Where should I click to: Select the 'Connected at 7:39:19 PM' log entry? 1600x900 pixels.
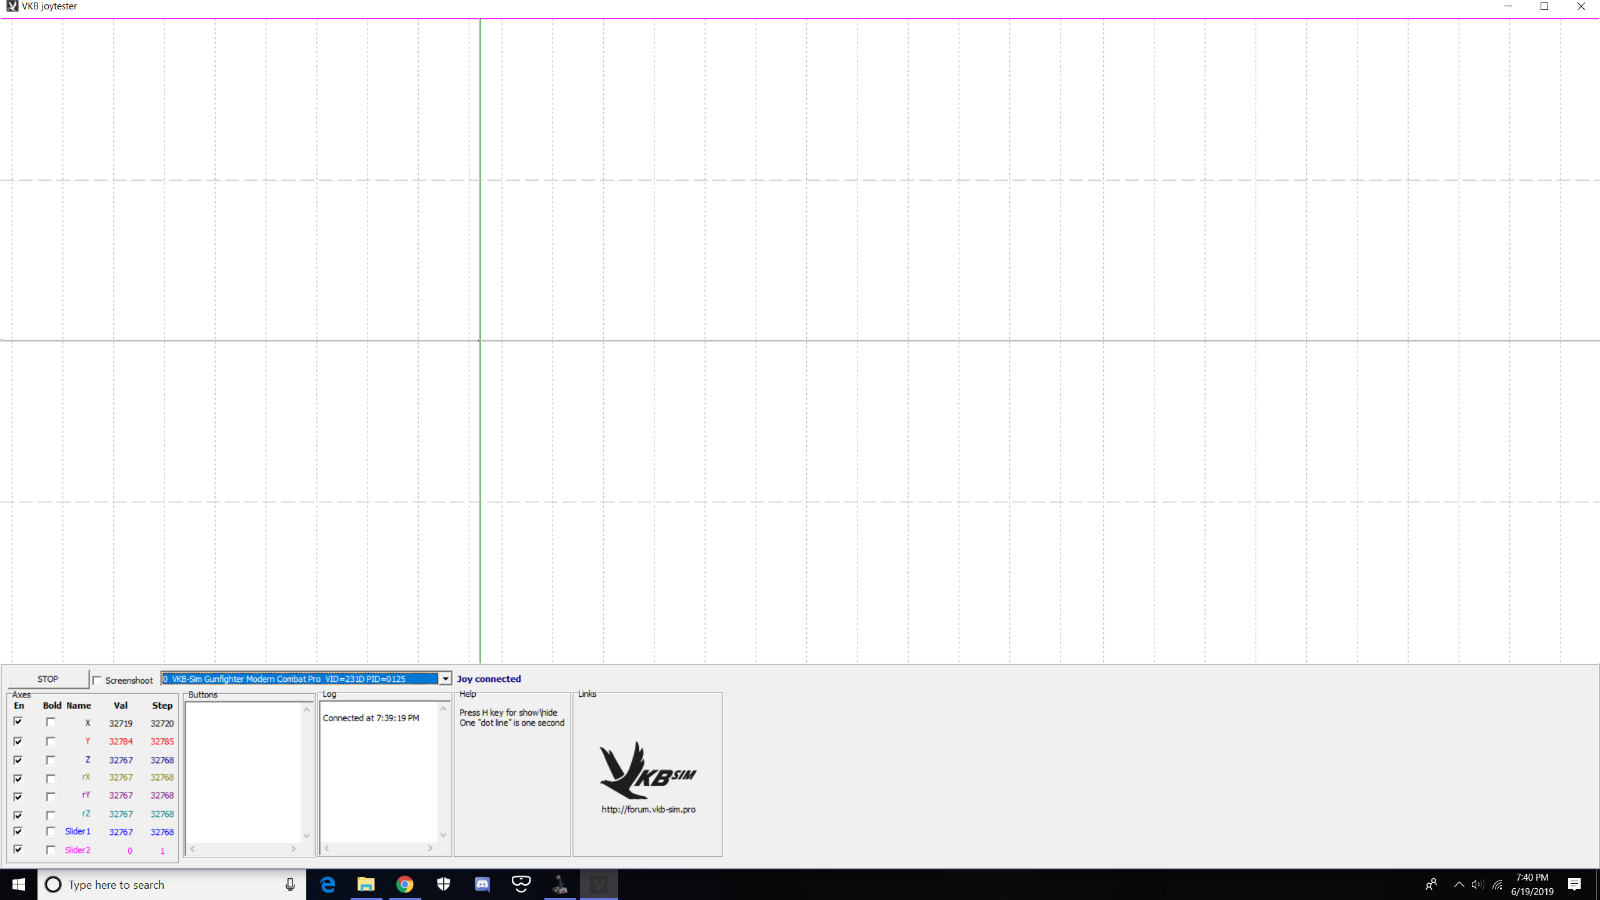click(x=371, y=718)
